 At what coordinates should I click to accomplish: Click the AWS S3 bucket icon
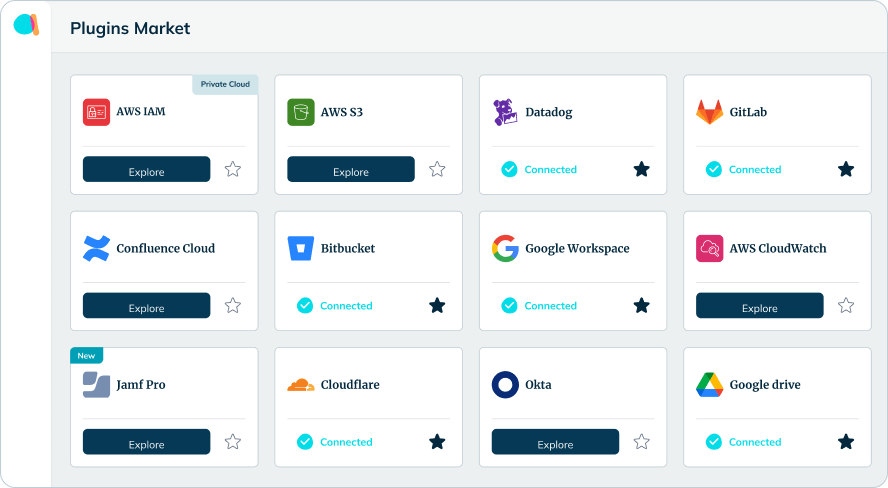click(x=301, y=112)
